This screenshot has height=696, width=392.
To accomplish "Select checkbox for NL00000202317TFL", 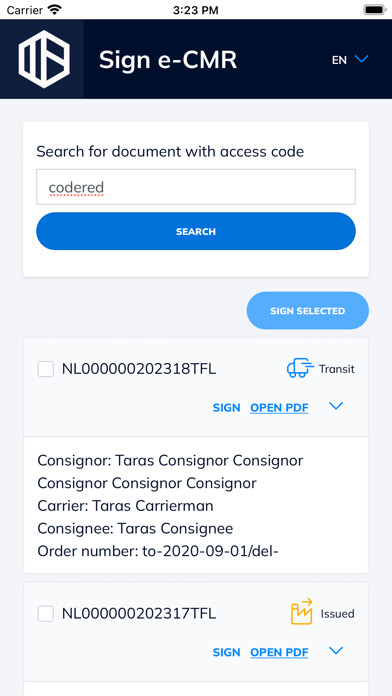I will [46, 614].
